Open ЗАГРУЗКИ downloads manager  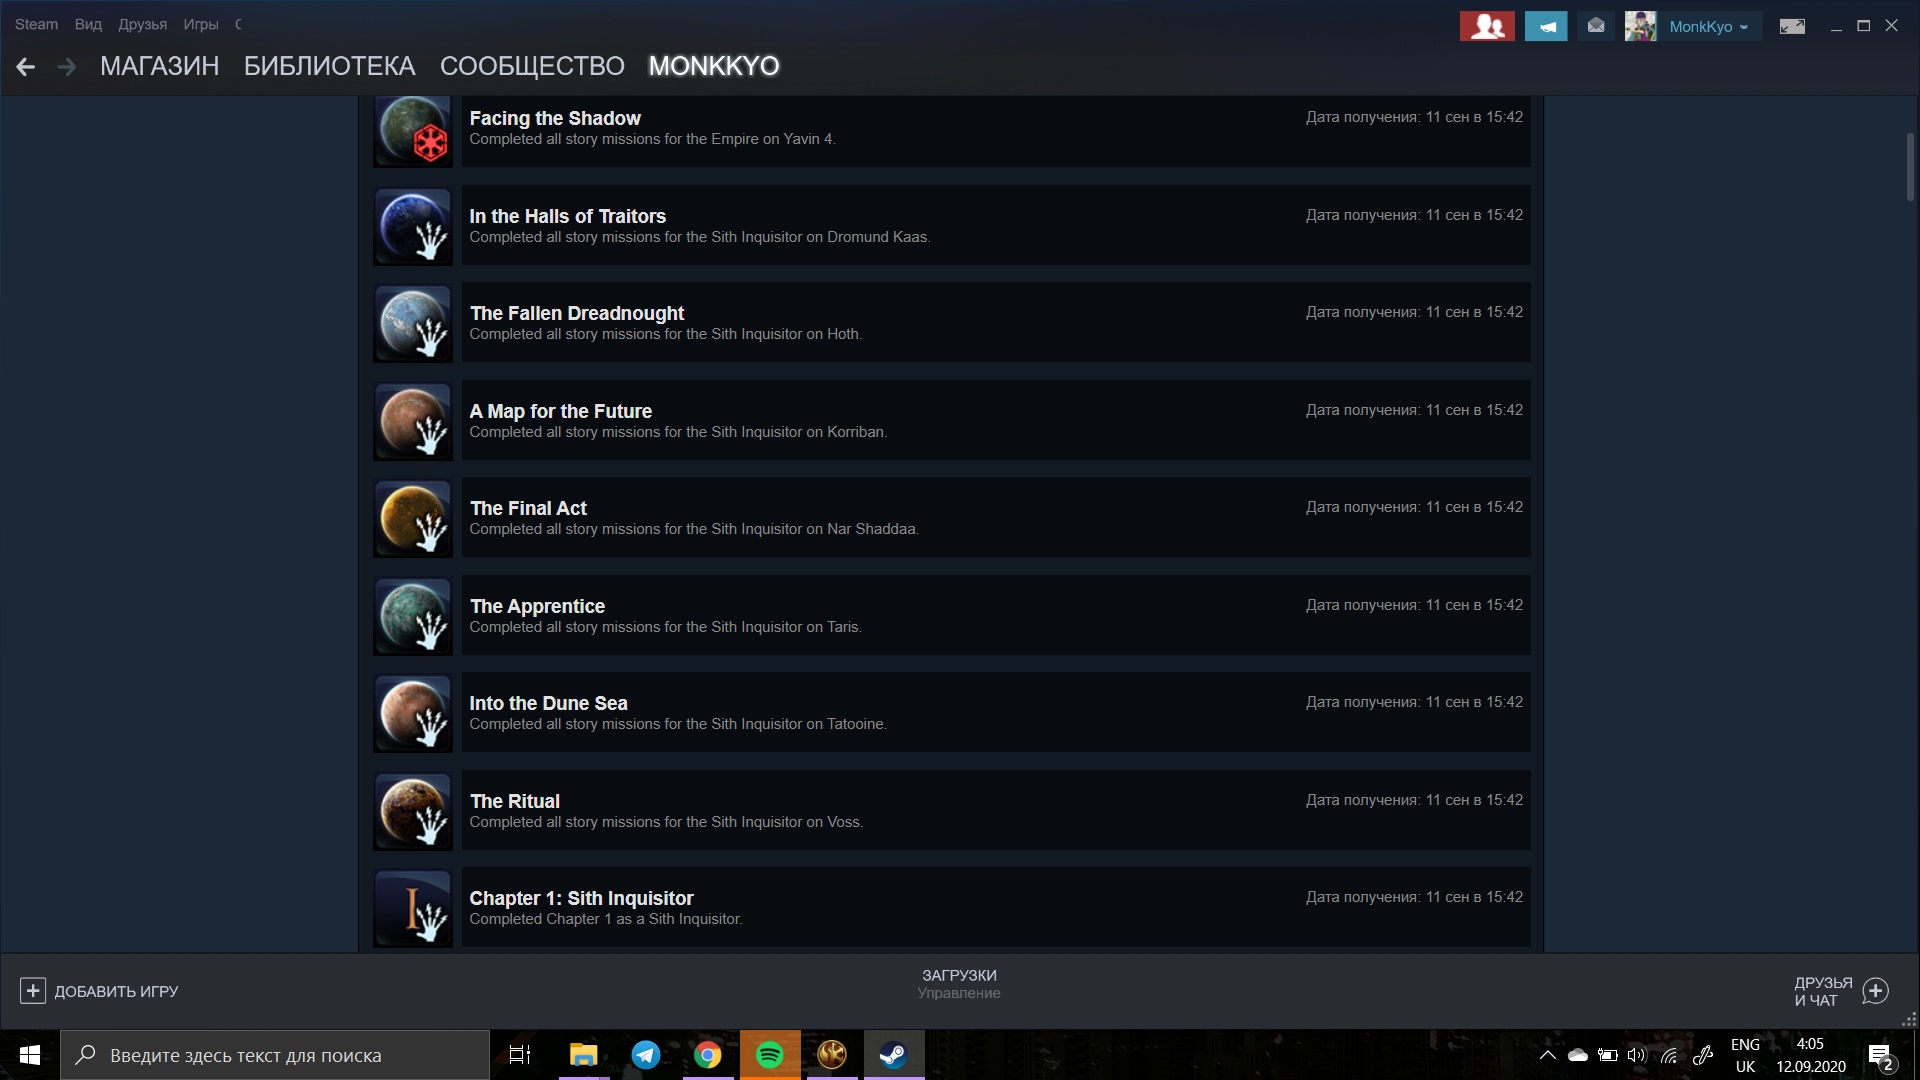(959, 983)
